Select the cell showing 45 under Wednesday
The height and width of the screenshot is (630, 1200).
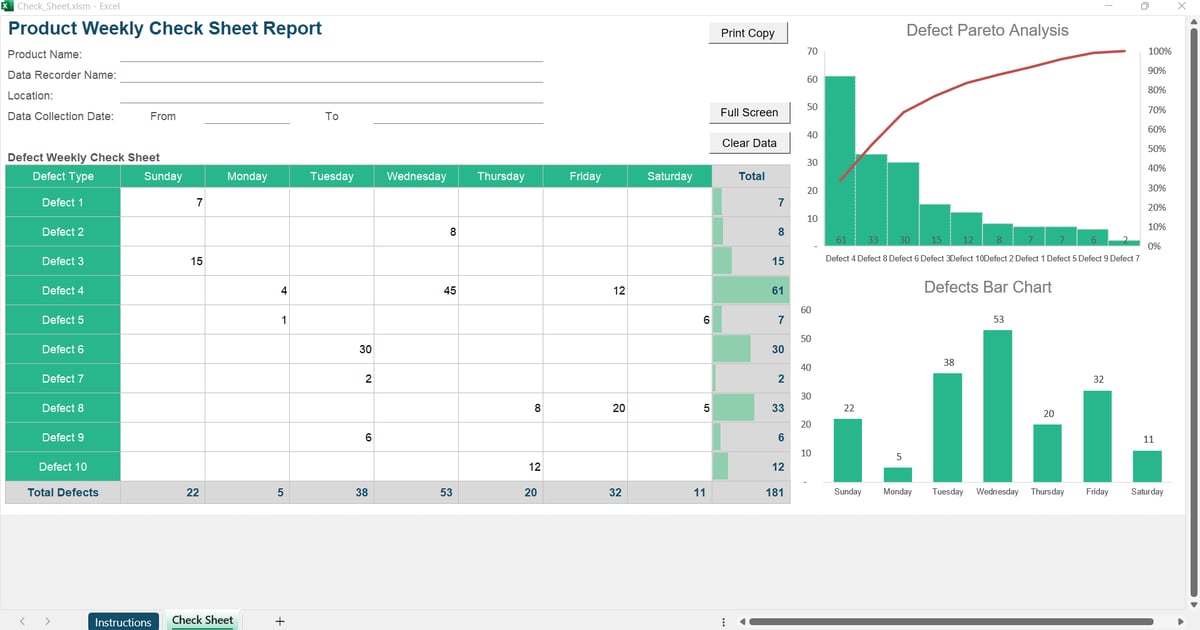click(x=416, y=290)
